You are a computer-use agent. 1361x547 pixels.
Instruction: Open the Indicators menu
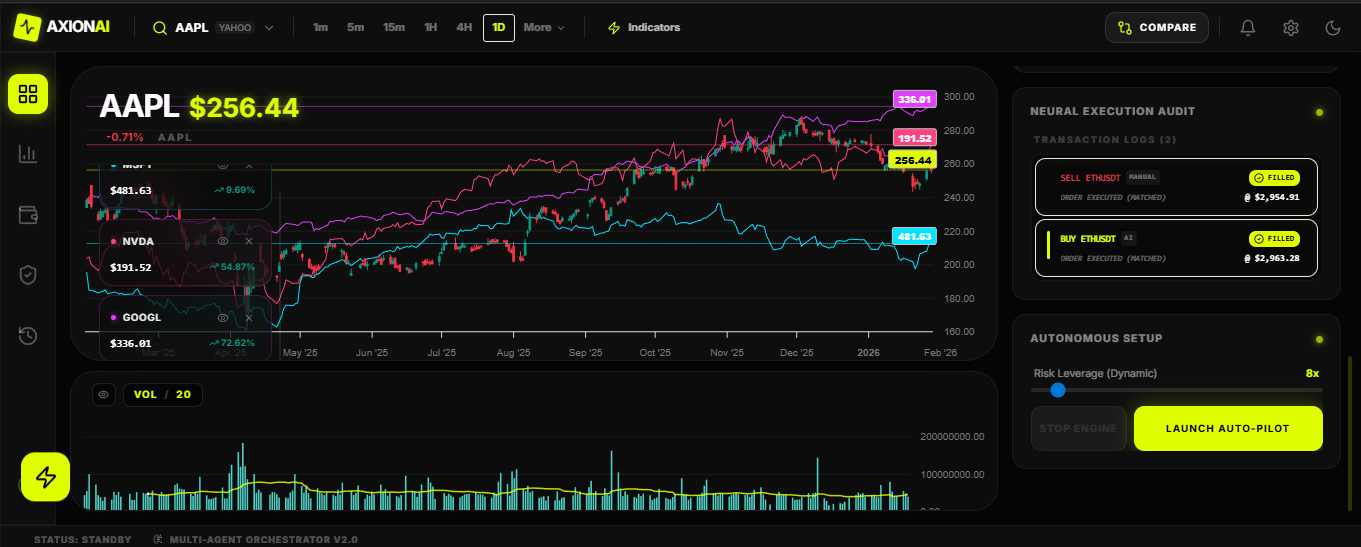(644, 28)
